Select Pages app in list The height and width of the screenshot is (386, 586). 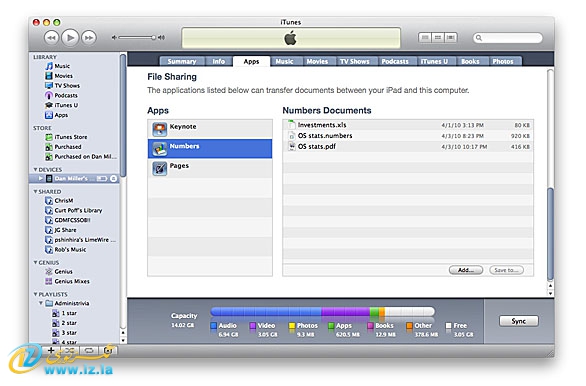[210, 168]
